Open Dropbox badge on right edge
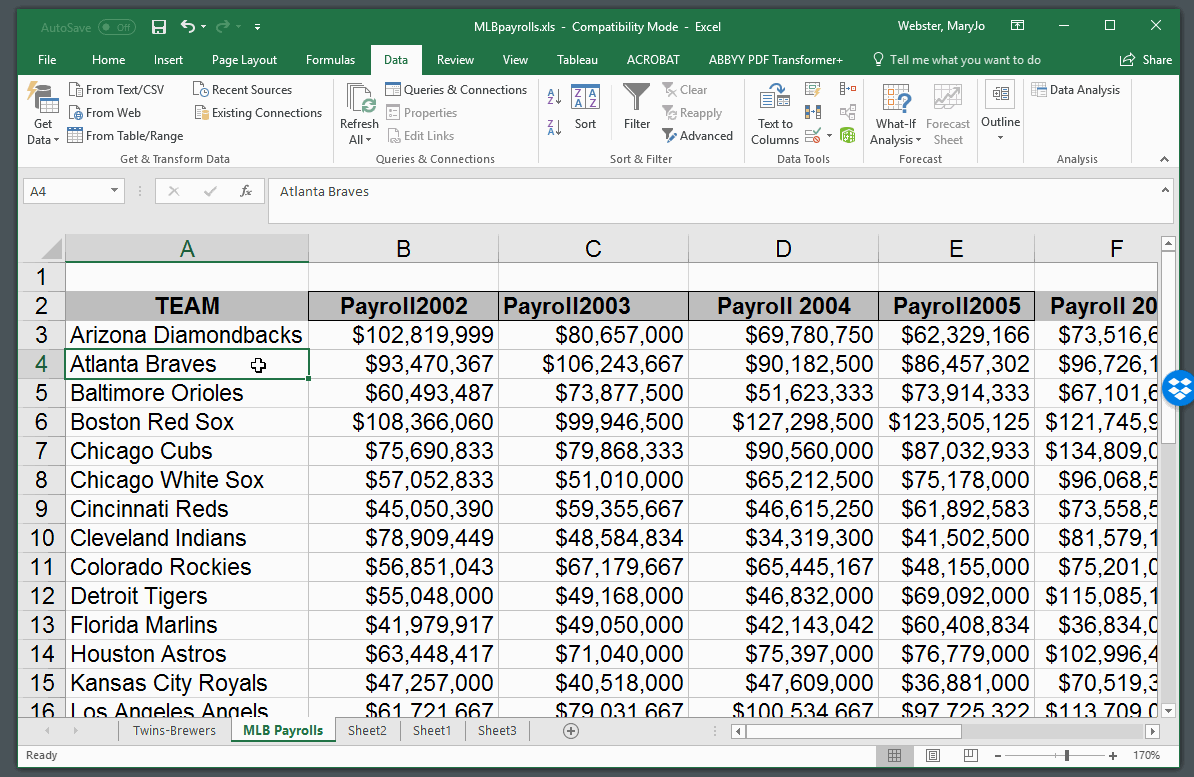The width and height of the screenshot is (1194, 777). click(x=1180, y=387)
